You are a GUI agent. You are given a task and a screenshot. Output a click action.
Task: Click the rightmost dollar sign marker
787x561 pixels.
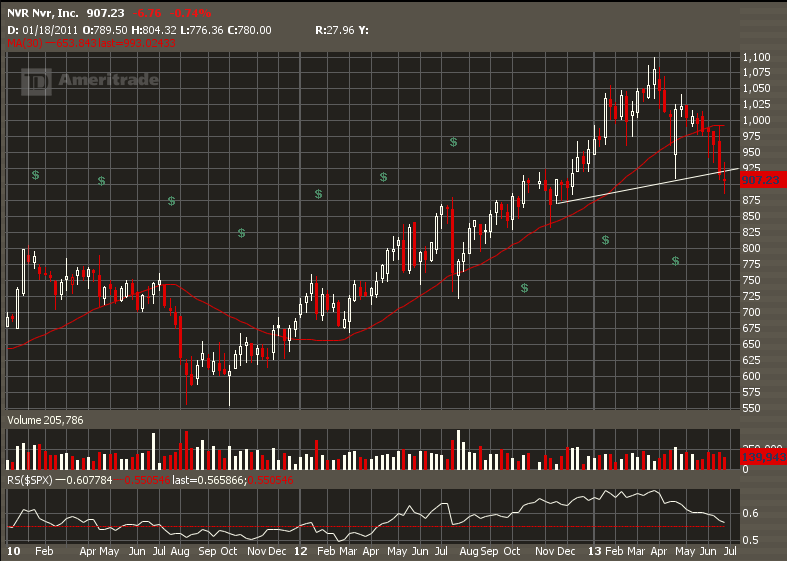click(x=676, y=261)
